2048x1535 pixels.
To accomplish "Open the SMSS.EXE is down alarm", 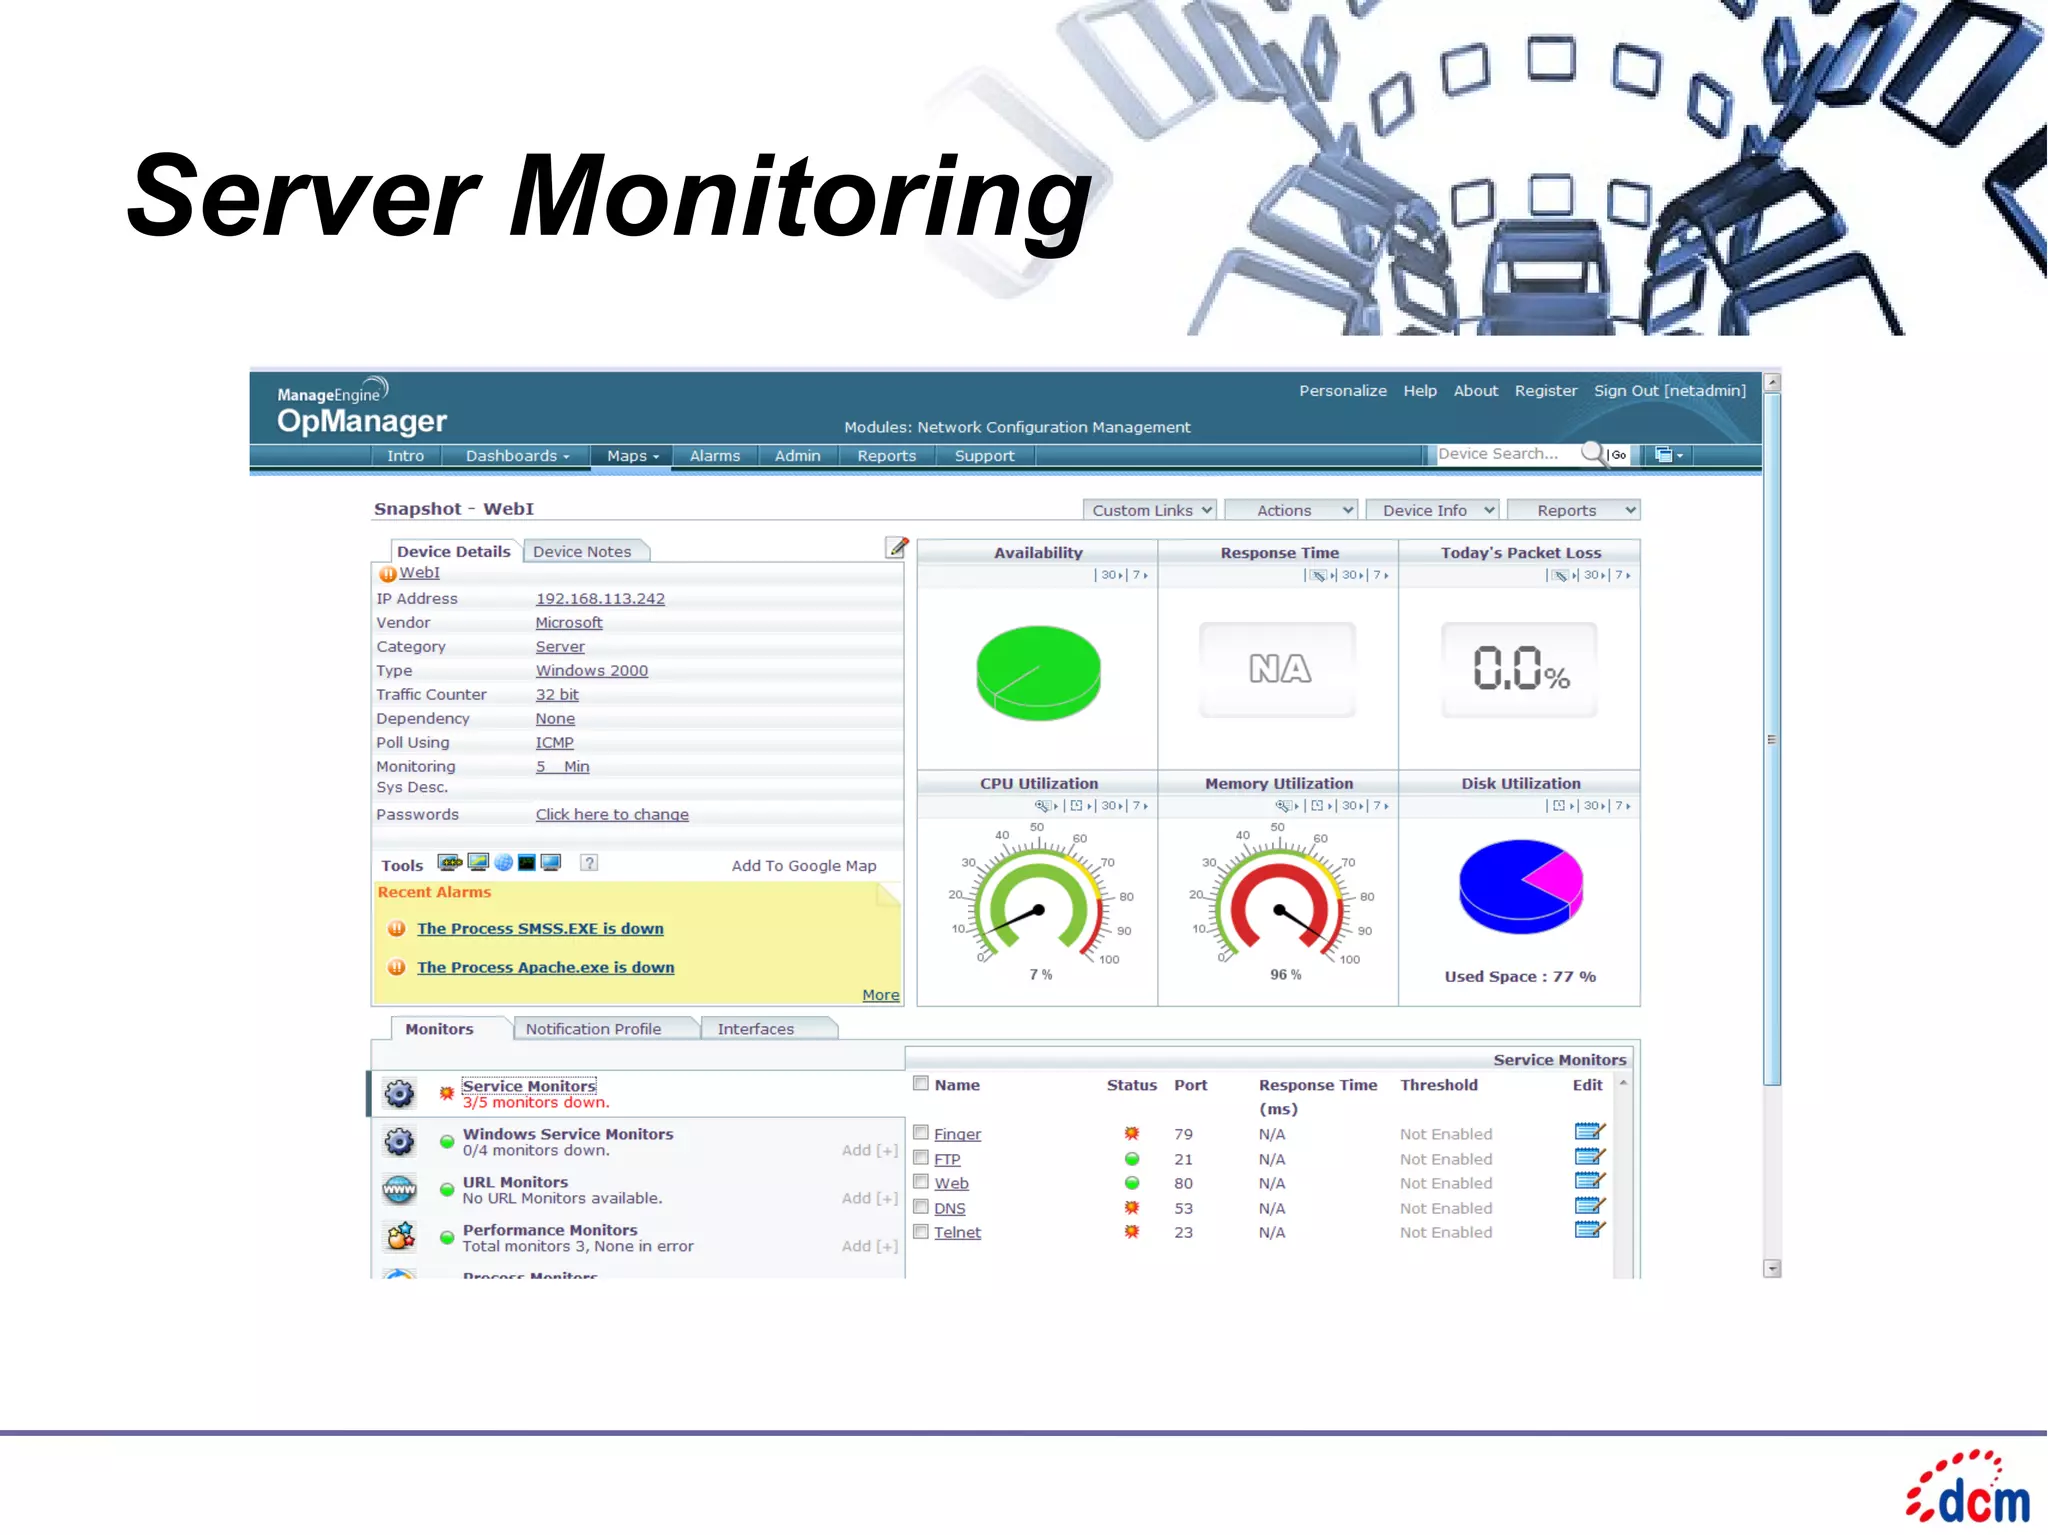I will tap(540, 929).
